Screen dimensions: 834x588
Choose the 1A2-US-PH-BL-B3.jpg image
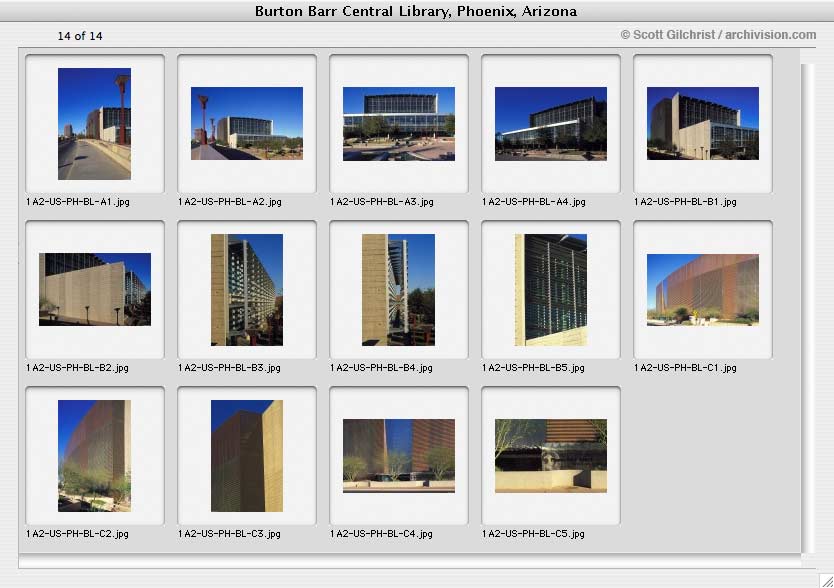247,289
